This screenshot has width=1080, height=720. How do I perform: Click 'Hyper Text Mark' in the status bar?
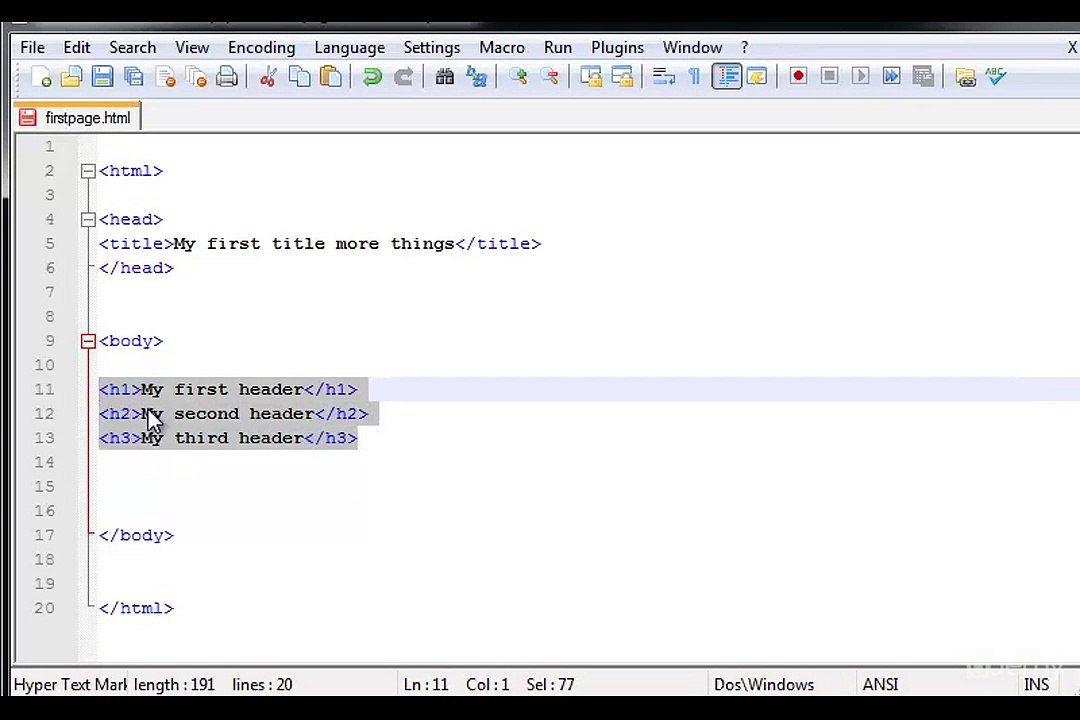click(70, 684)
